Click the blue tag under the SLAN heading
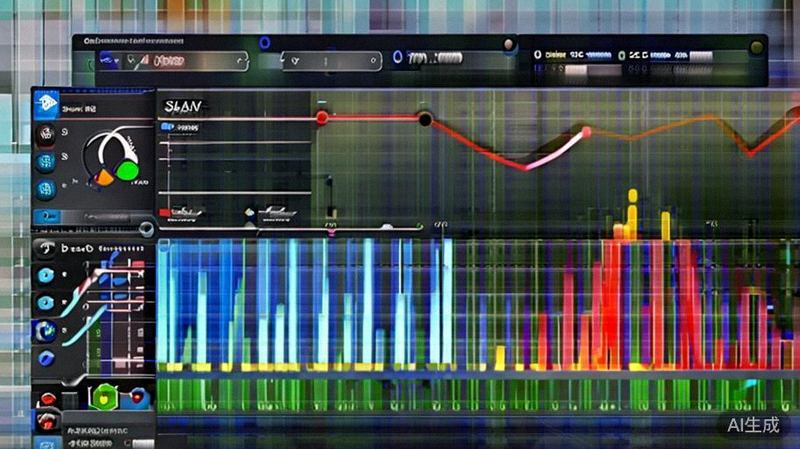The height and width of the screenshot is (449, 800). 180,127
